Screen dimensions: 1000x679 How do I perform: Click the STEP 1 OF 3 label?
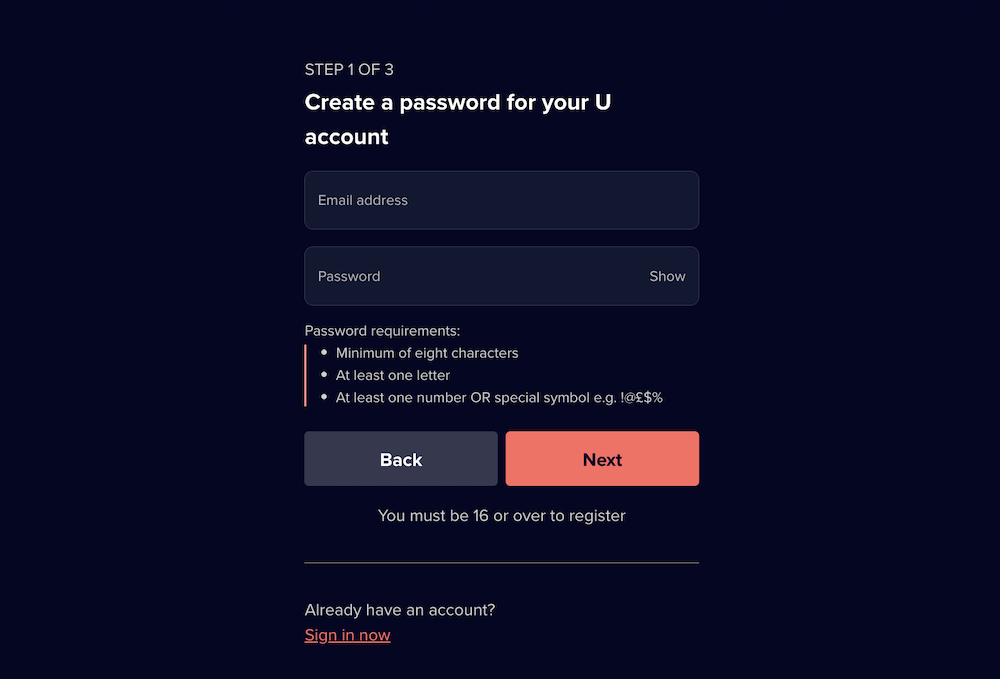pos(349,69)
